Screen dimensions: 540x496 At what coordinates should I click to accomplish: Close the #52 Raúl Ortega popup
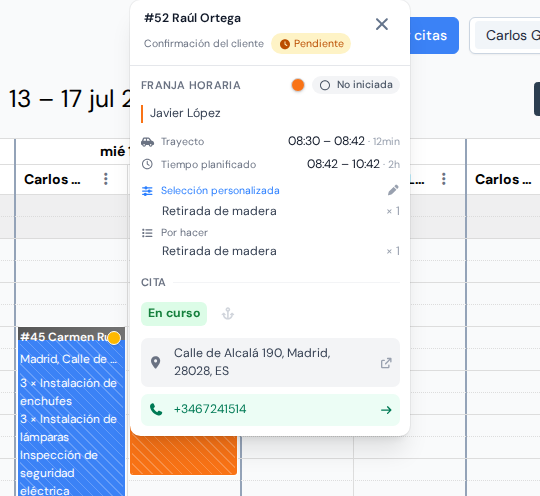(x=382, y=24)
